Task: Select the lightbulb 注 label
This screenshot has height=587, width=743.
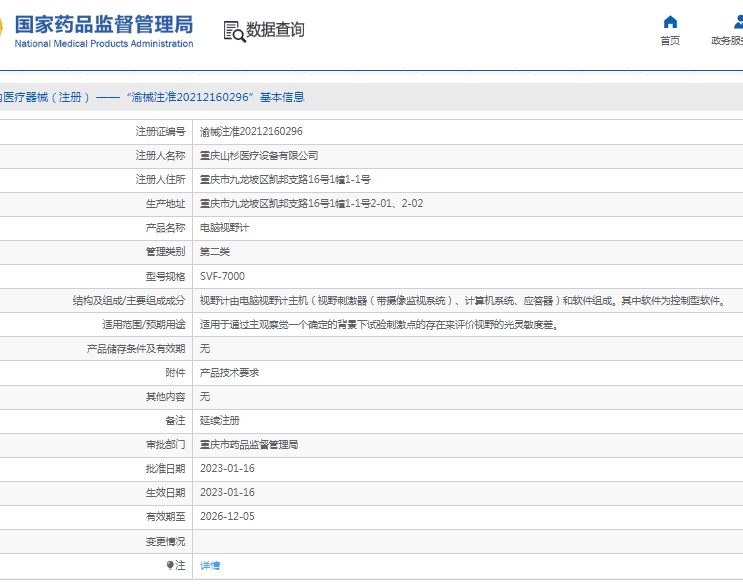Action: pyautogui.click(x=176, y=565)
